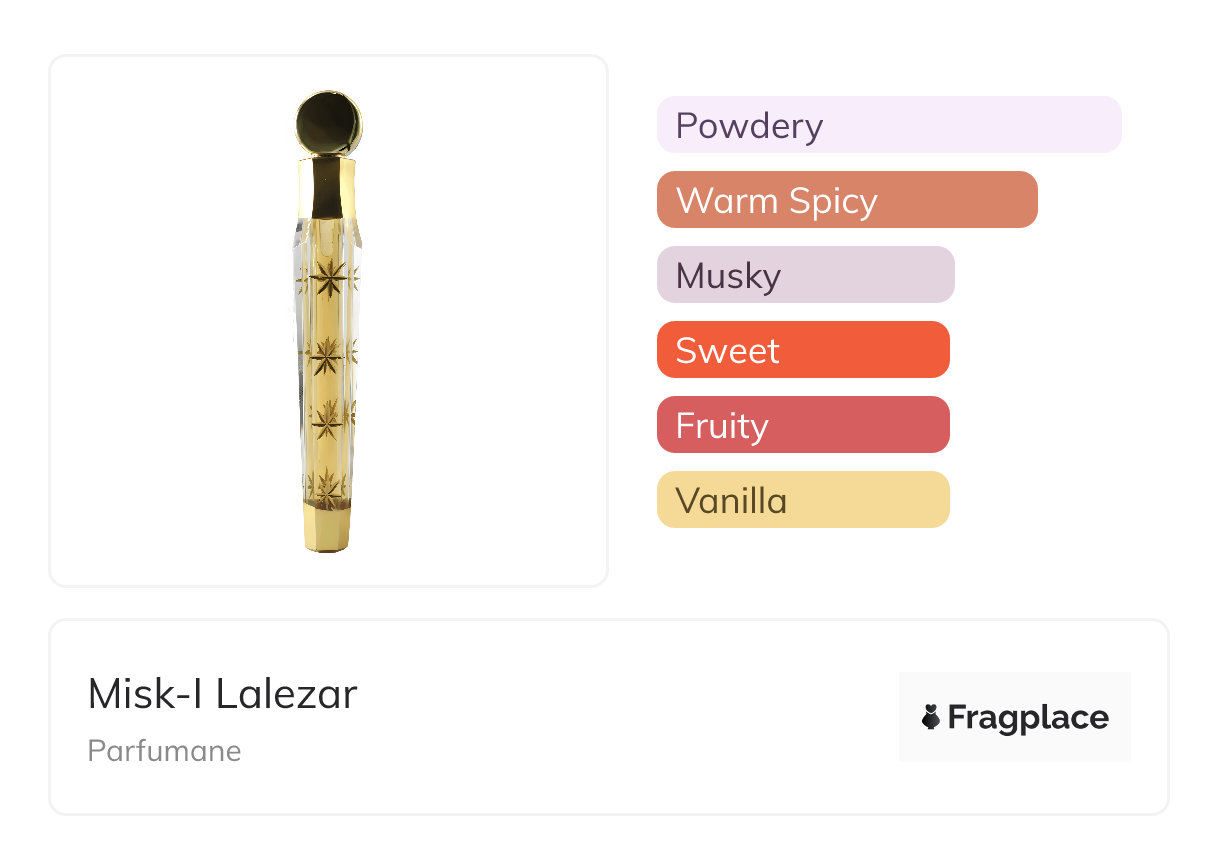Open the Parfumane brand link

(164, 751)
